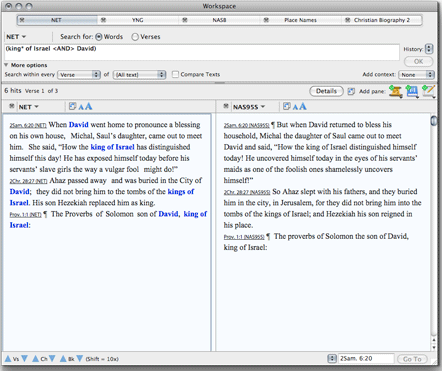This screenshot has height=371, width=442.
Task: Go to the next verse (Vs down arrow)
Action: click(24, 359)
